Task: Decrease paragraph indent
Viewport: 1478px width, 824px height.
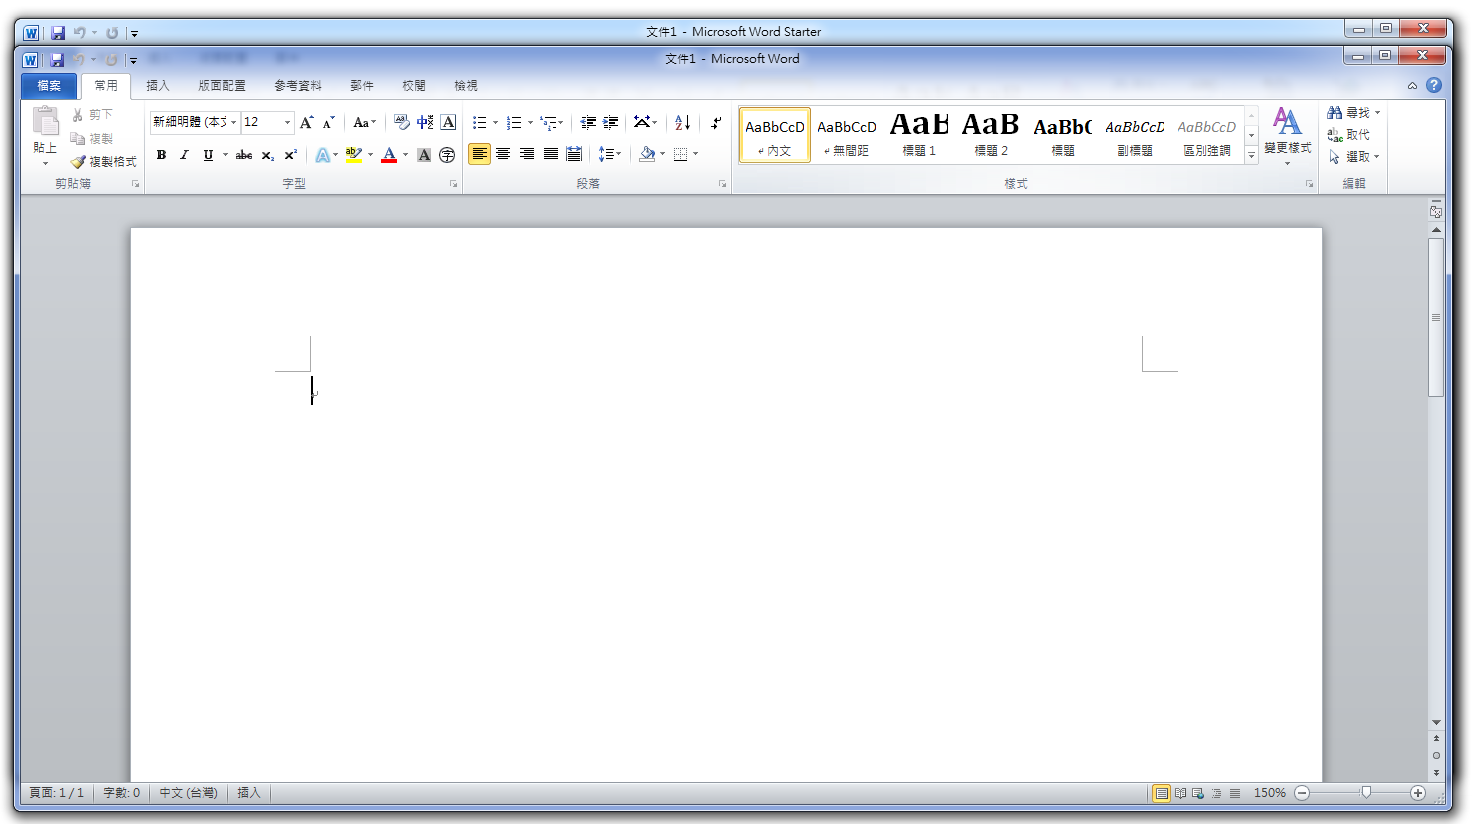Action: (x=588, y=122)
